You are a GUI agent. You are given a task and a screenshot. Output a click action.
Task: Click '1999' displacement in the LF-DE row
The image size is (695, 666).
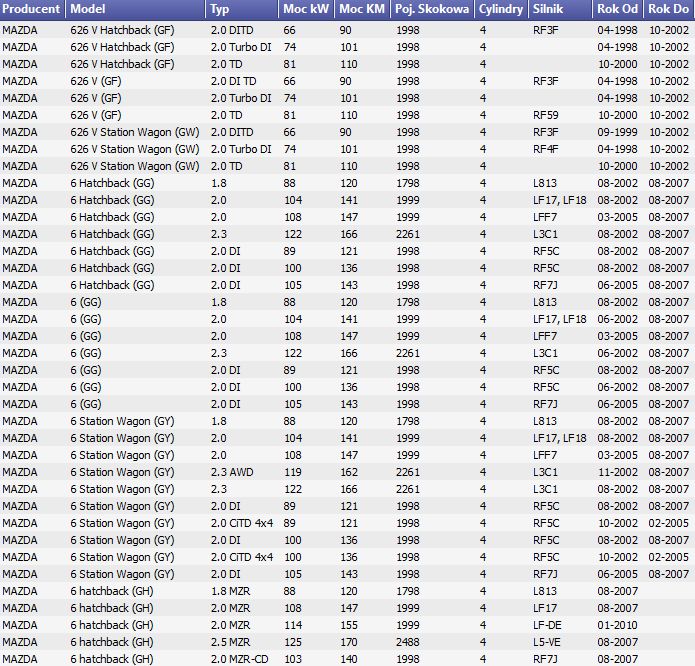point(408,625)
